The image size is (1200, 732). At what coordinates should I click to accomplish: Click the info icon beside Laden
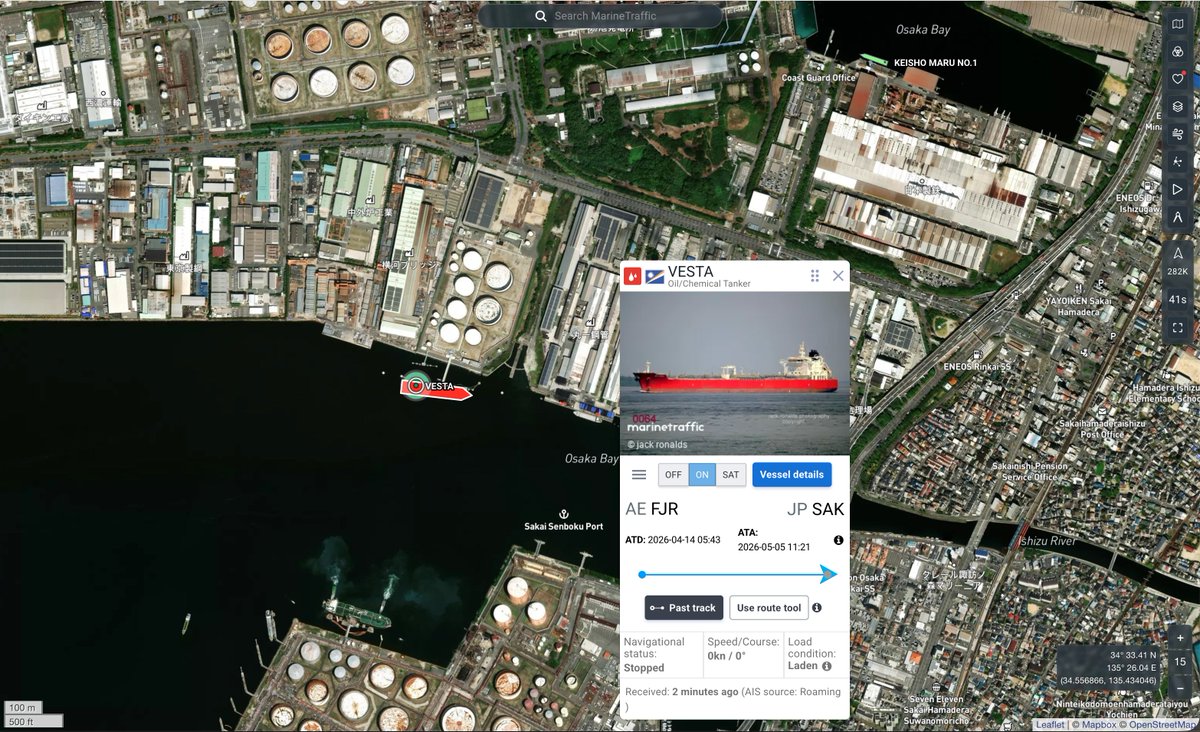tap(826, 666)
